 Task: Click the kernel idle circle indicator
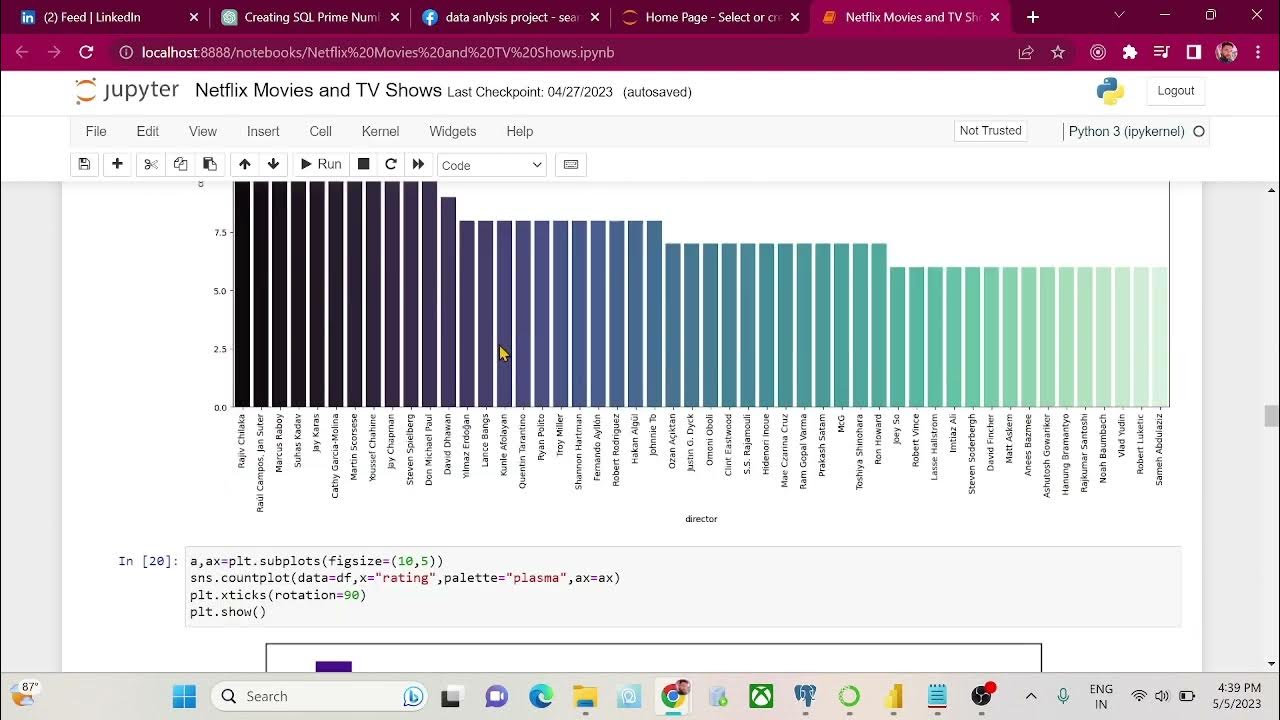coord(1199,131)
